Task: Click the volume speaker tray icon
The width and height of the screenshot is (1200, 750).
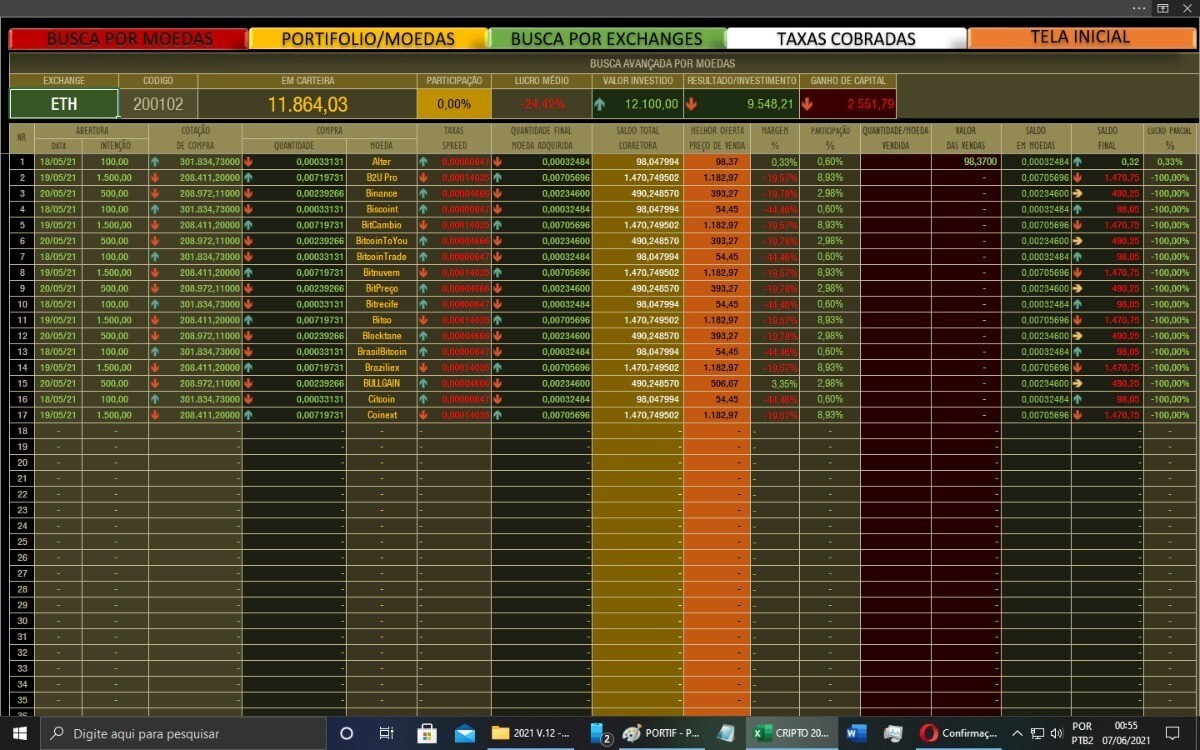Action: click(x=1056, y=733)
